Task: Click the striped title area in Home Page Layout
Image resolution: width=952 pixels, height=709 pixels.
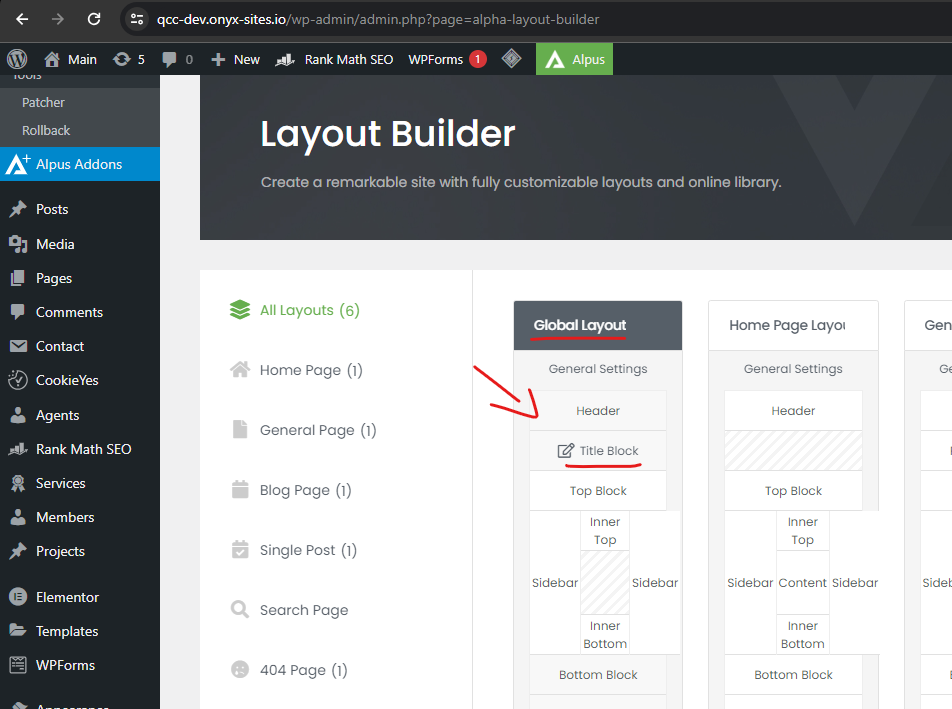Action: 793,451
